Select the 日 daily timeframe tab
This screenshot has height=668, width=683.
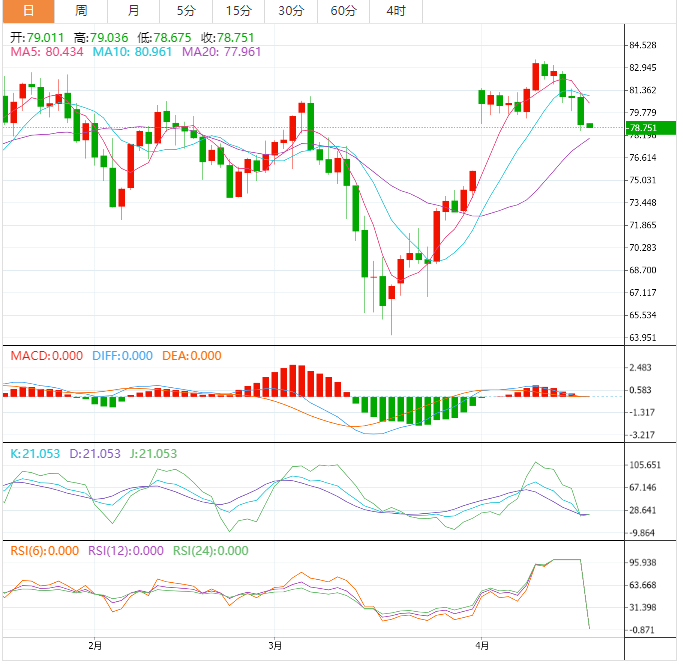pos(29,11)
